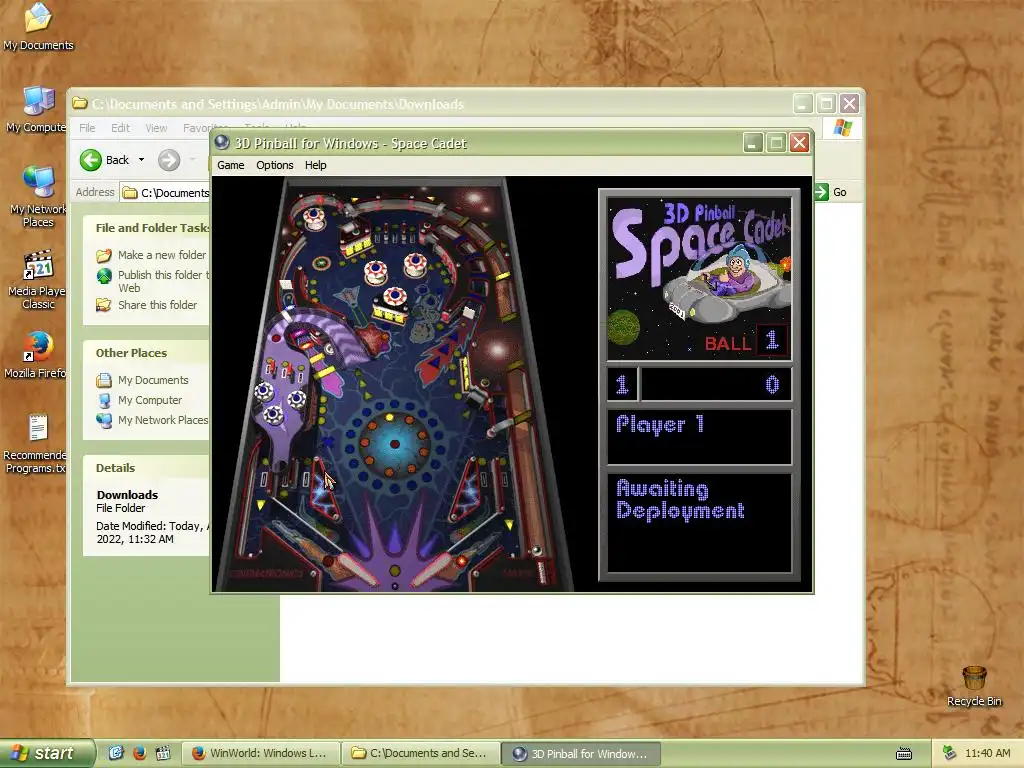Click the Go button next to the address bar

point(831,192)
